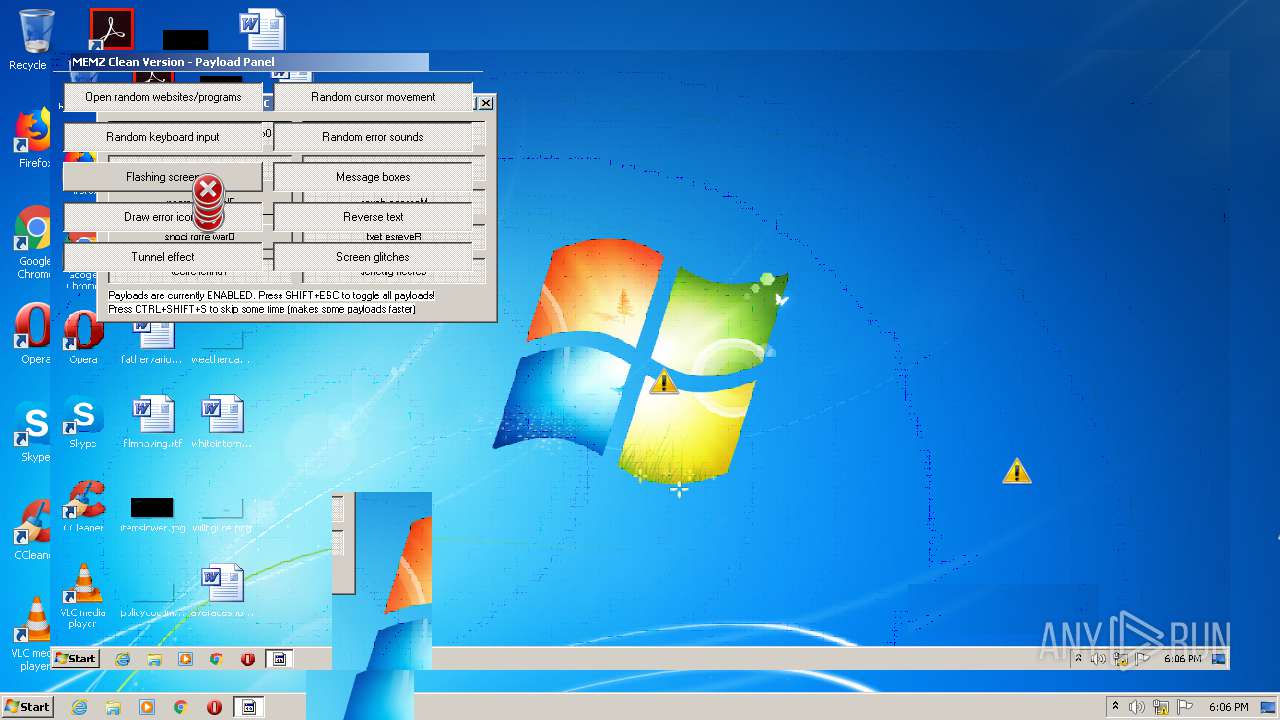
Task: Open the volume control in main system tray
Action: click(1137, 707)
